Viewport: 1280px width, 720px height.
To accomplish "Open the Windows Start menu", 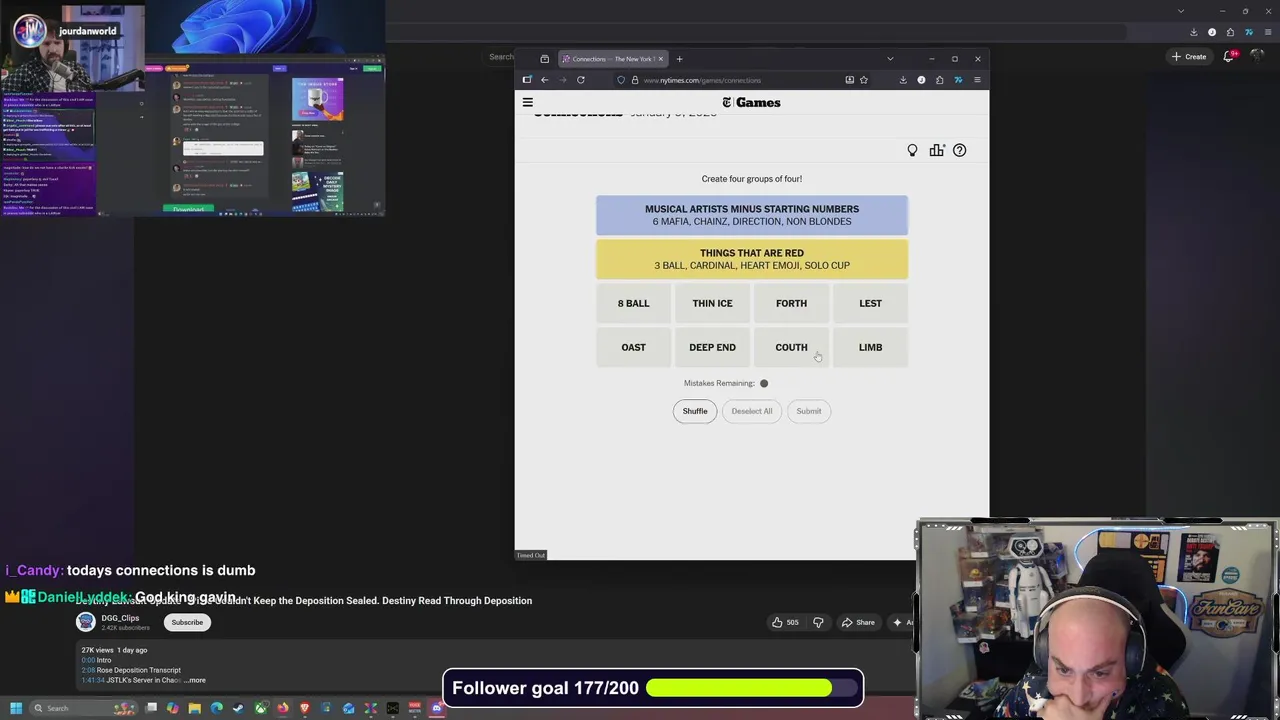I will click(16, 708).
